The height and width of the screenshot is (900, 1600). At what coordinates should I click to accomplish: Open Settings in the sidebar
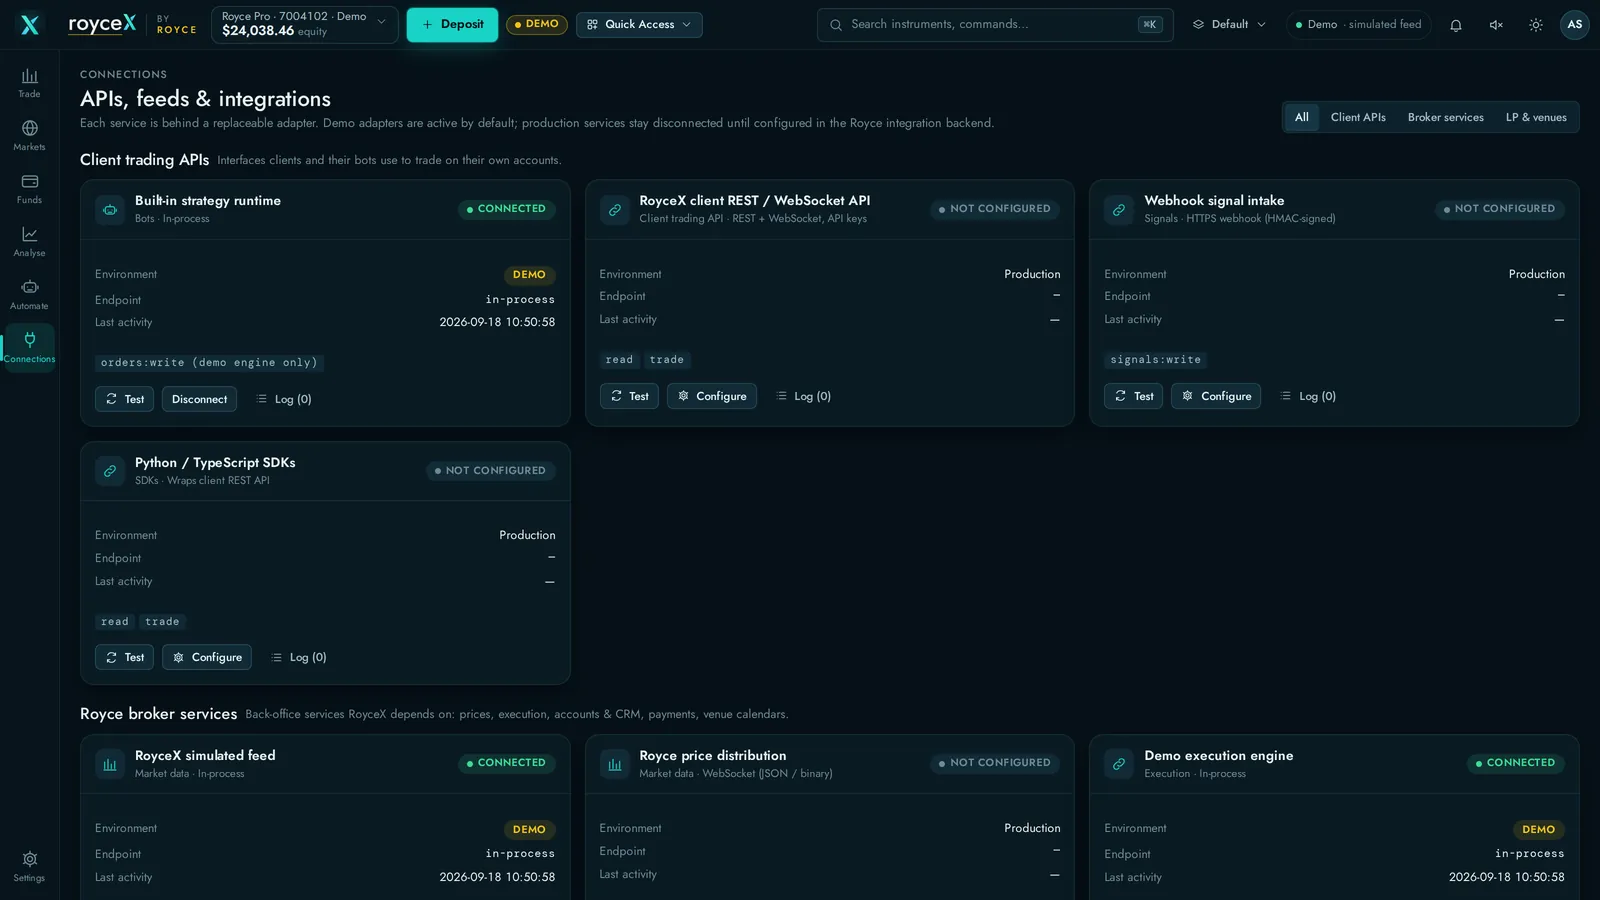click(x=29, y=866)
